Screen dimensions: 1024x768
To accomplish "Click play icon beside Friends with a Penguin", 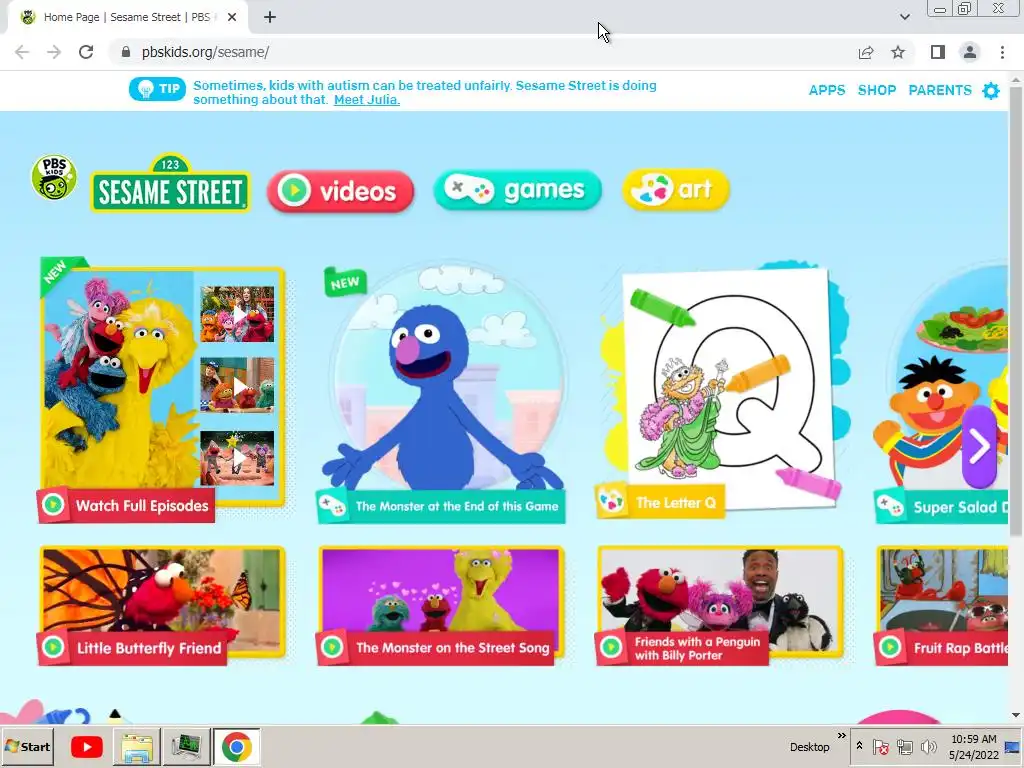I will [x=611, y=648].
